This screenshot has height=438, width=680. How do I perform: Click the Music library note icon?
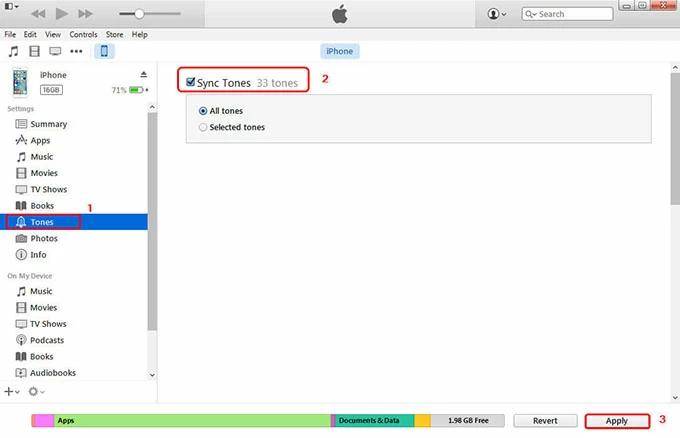13,51
